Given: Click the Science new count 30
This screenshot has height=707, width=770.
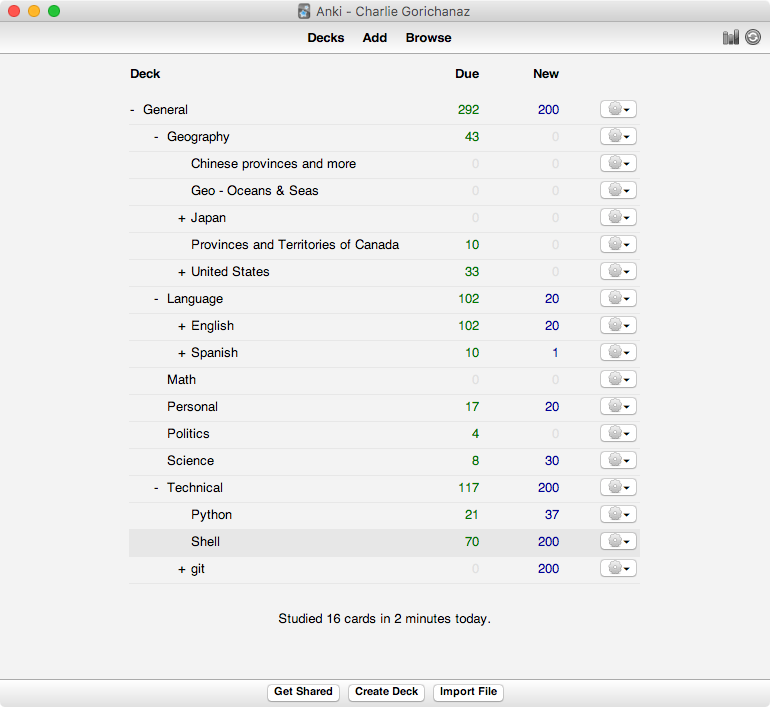Looking at the screenshot, I should click(552, 461).
